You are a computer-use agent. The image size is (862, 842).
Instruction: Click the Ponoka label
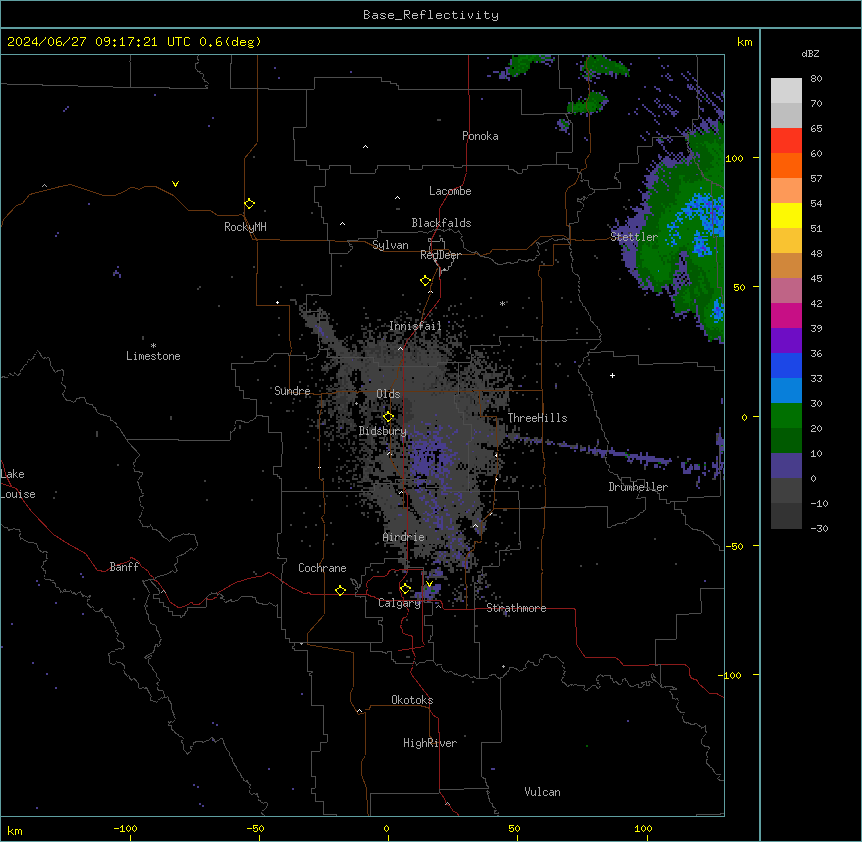480,136
